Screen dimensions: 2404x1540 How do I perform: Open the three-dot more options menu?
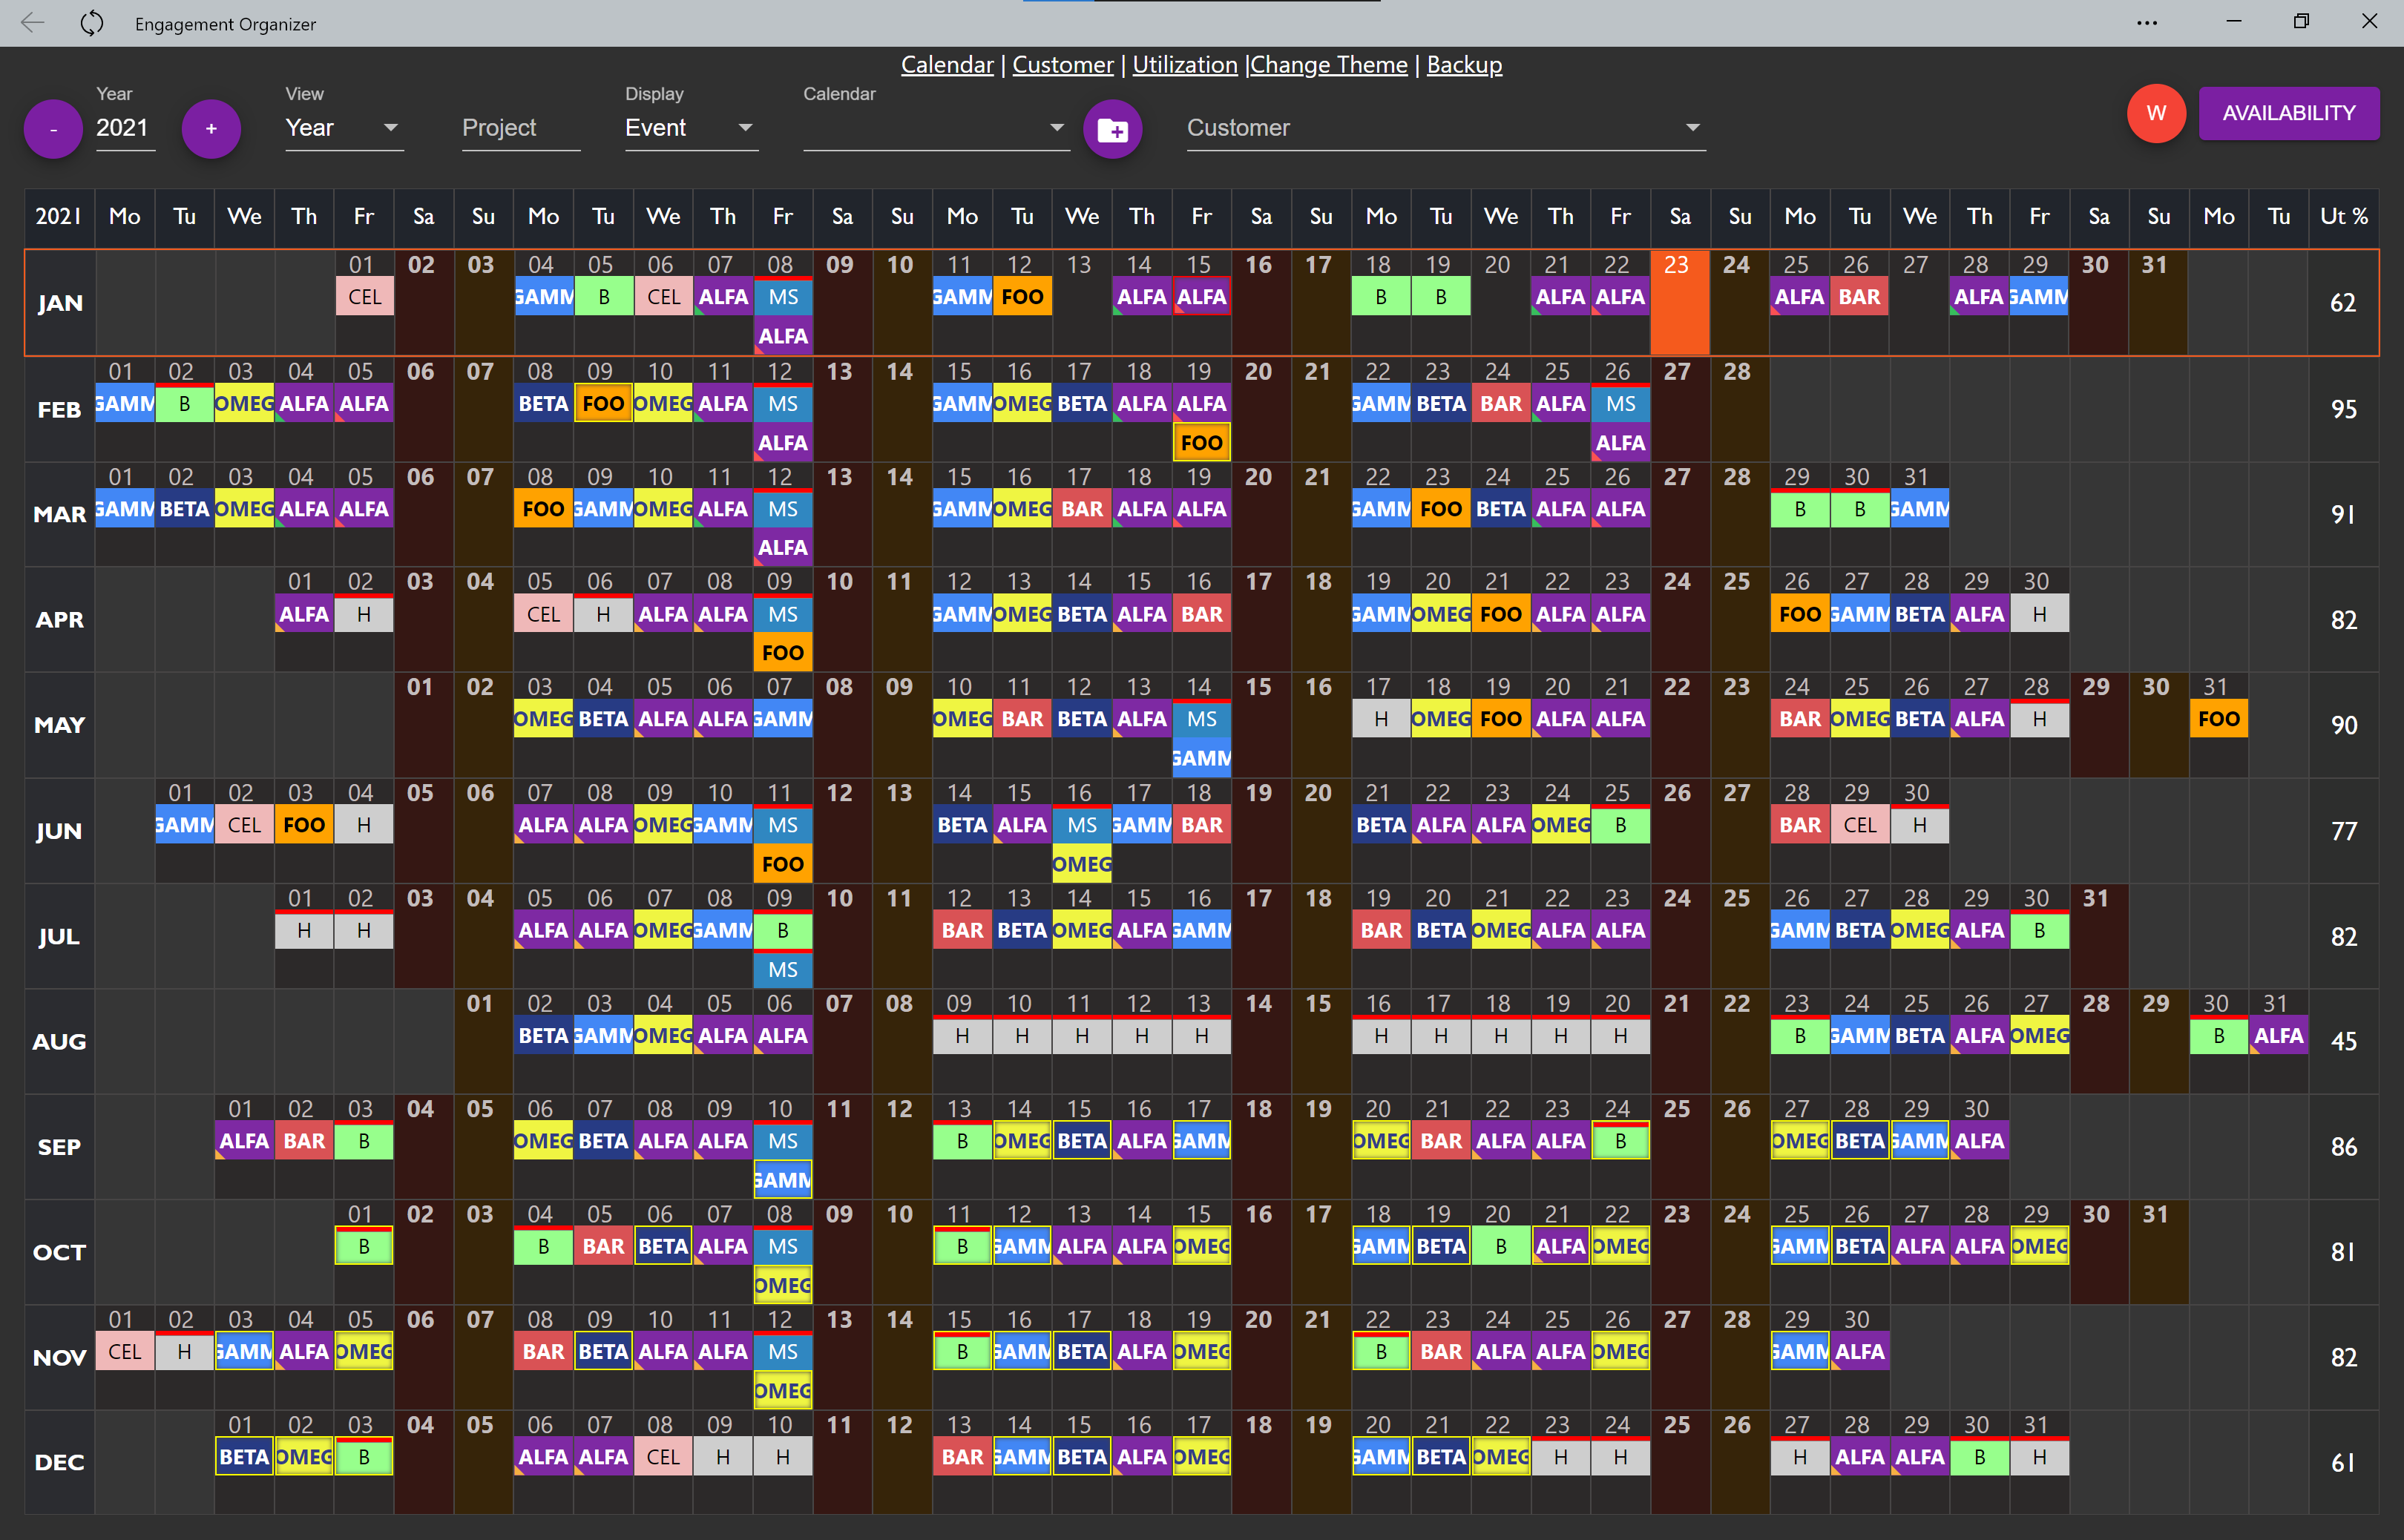pos(2146,23)
